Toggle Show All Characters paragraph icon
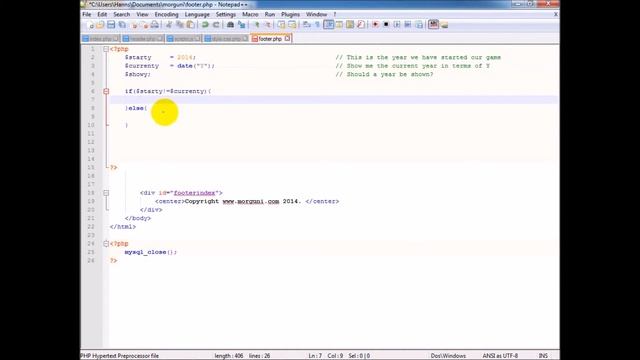 [x=317, y=25]
